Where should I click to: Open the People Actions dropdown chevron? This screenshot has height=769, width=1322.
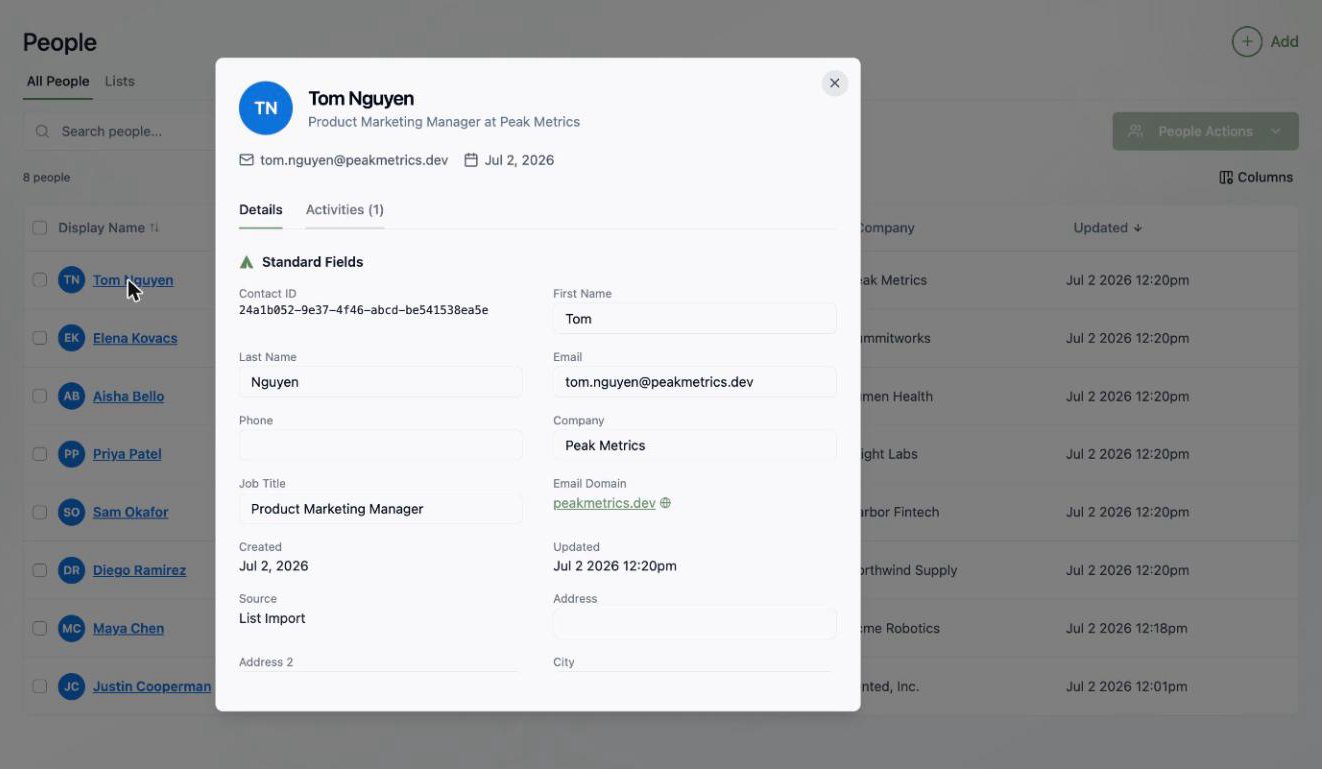coord(1275,131)
